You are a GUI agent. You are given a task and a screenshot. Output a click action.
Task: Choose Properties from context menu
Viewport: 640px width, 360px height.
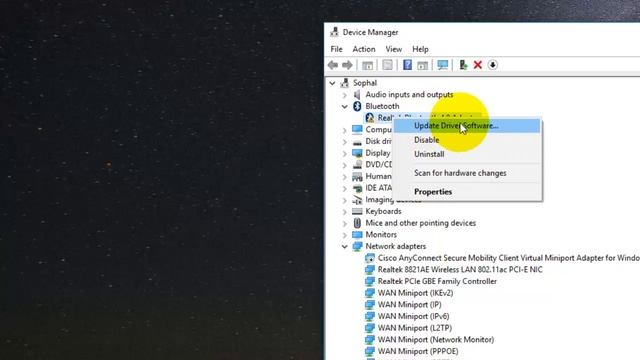[x=467, y=192]
